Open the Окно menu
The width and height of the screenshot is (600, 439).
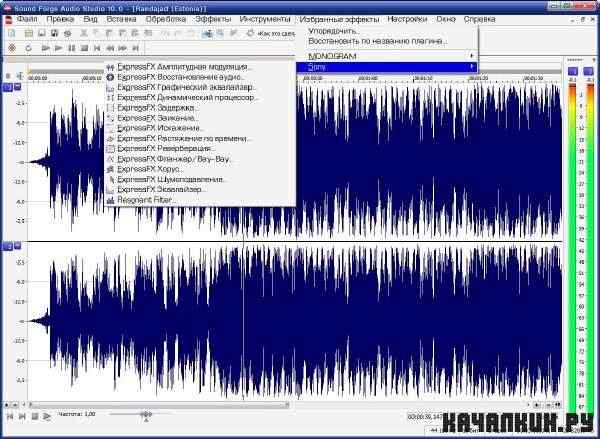(x=446, y=19)
